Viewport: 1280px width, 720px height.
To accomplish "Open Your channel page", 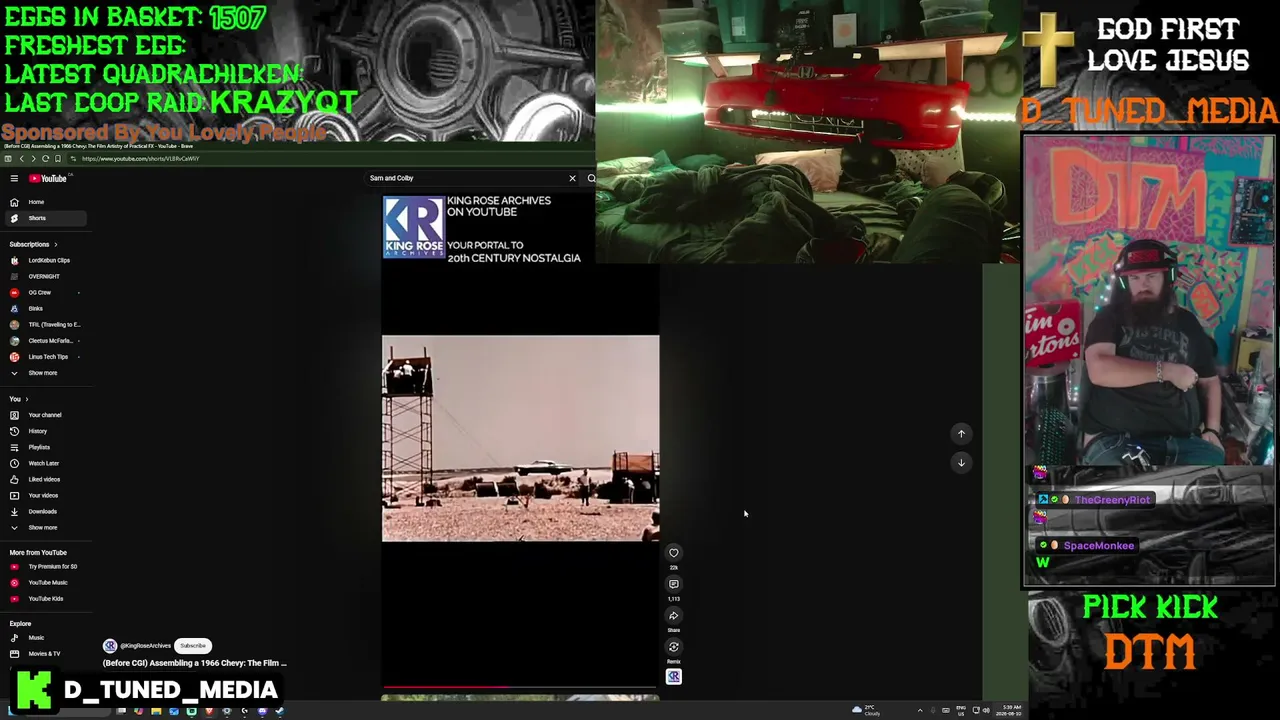I will [x=46, y=415].
